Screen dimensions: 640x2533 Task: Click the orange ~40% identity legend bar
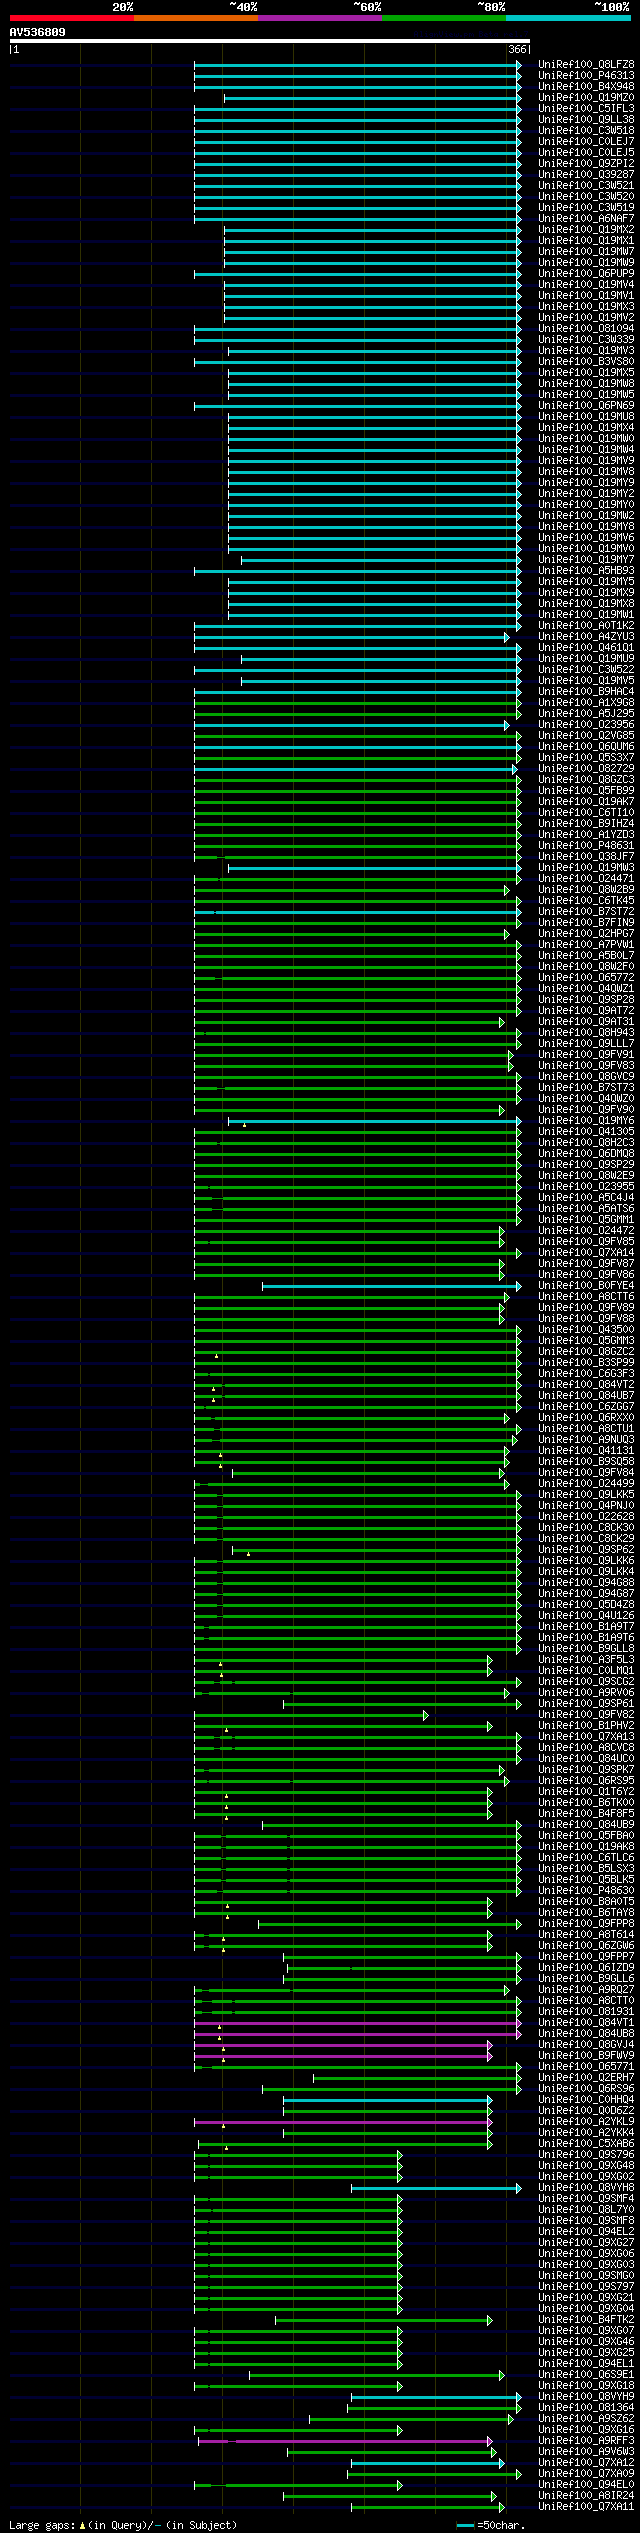point(195,18)
